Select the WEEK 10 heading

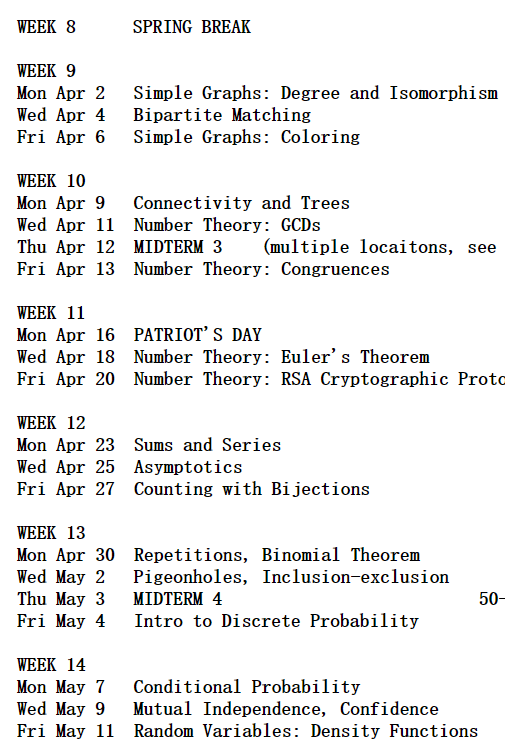tap(51, 181)
